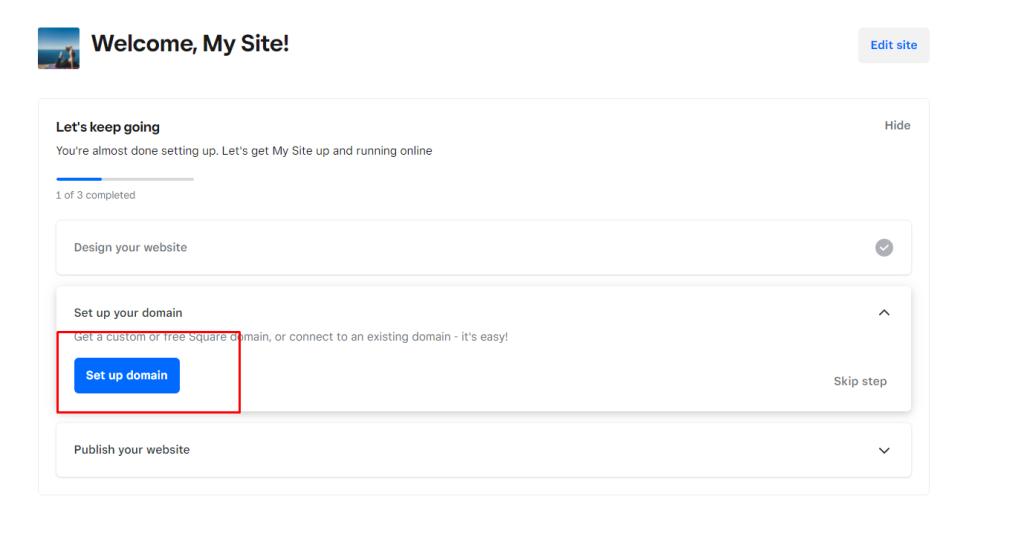1024x534 pixels.
Task: Select the Set up your domain heading
Action: pos(128,313)
